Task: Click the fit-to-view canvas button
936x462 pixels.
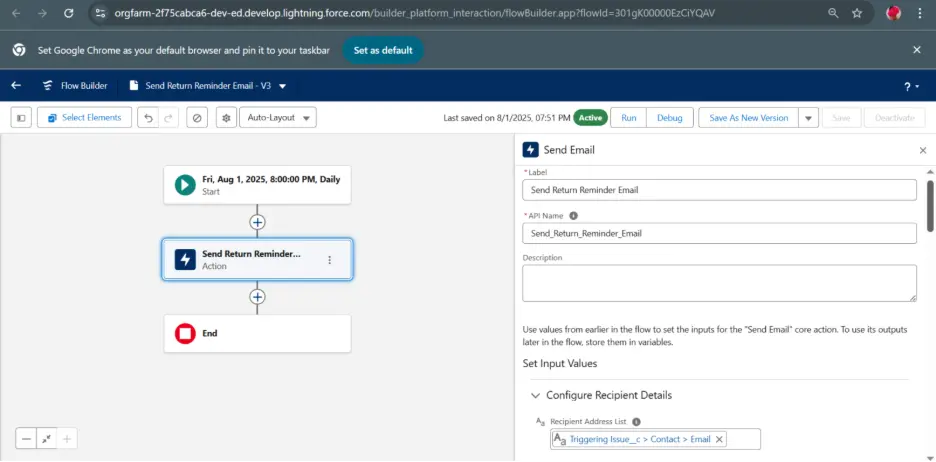Action: [47, 438]
